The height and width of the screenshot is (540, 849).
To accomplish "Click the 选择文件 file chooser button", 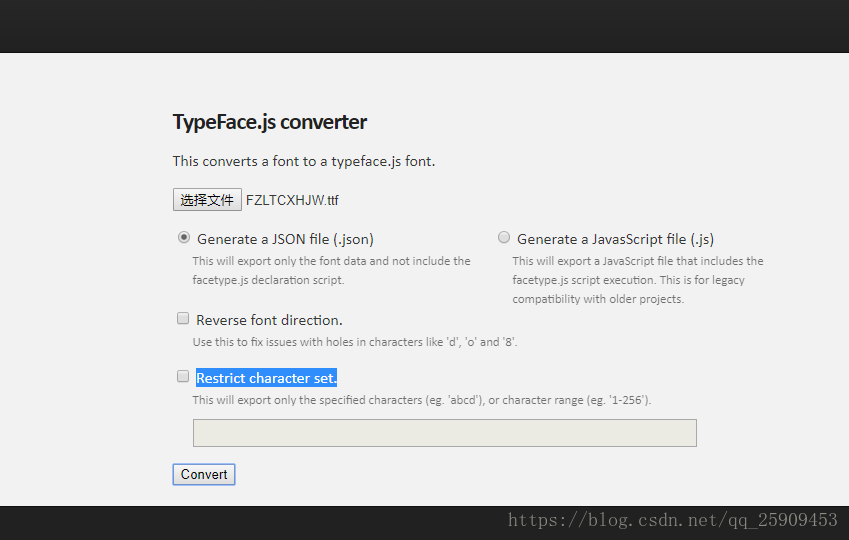I will (207, 200).
